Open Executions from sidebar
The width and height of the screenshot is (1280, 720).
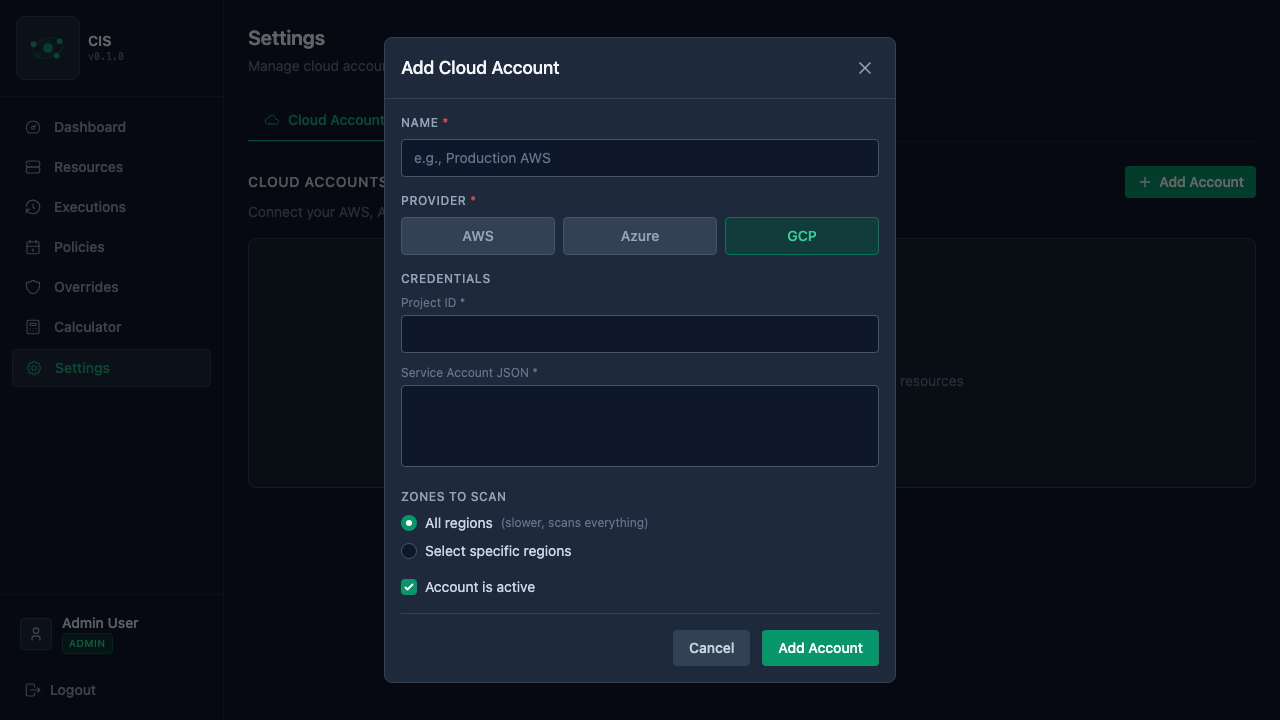(x=111, y=207)
